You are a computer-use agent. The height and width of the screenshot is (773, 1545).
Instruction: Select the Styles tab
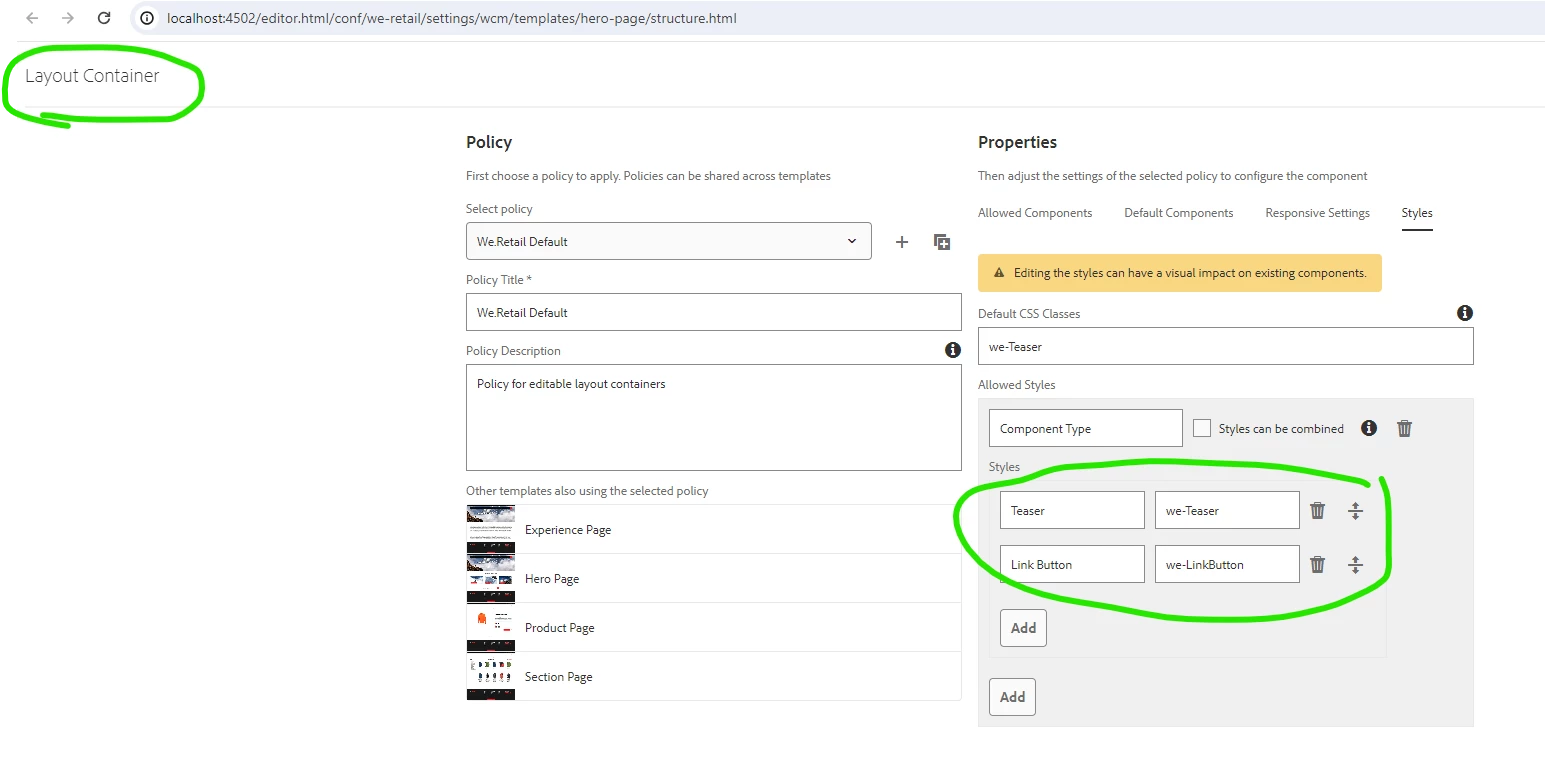click(x=1417, y=213)
